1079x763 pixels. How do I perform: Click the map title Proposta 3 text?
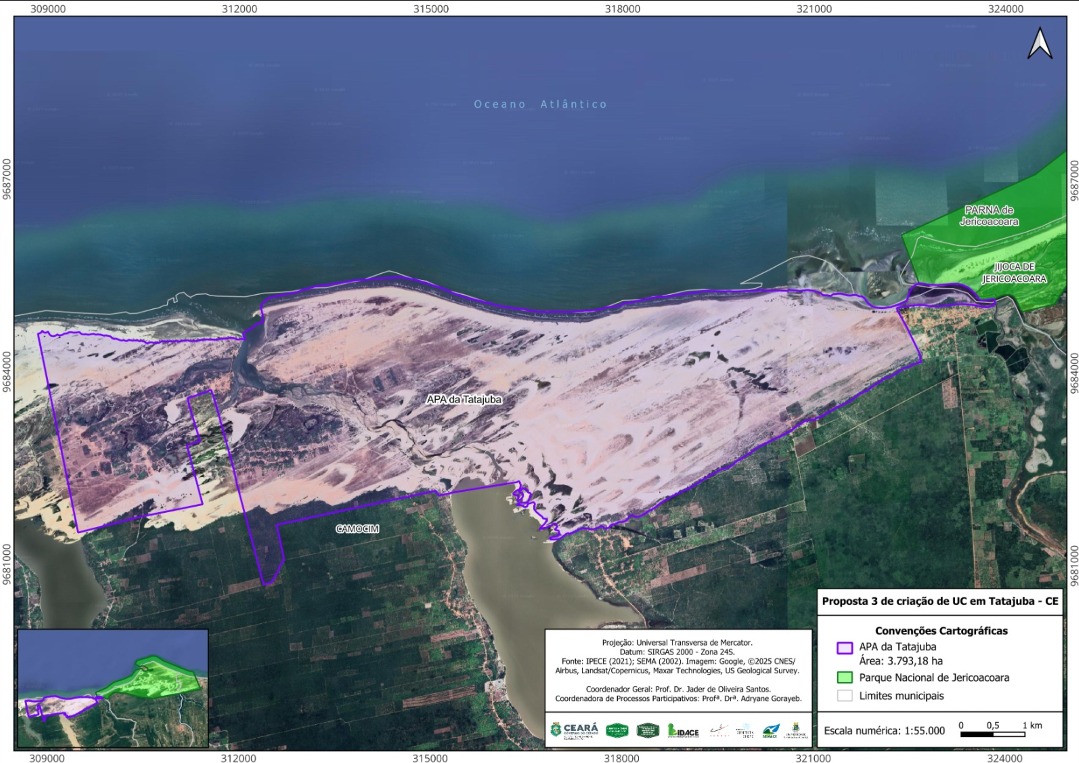(x=939, y=601)
